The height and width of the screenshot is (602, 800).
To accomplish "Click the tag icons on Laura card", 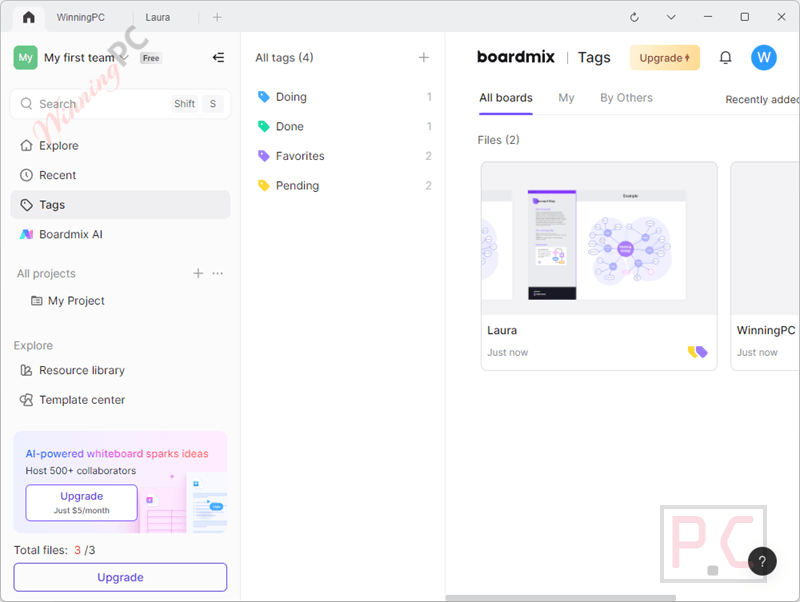I will [697, 352].
